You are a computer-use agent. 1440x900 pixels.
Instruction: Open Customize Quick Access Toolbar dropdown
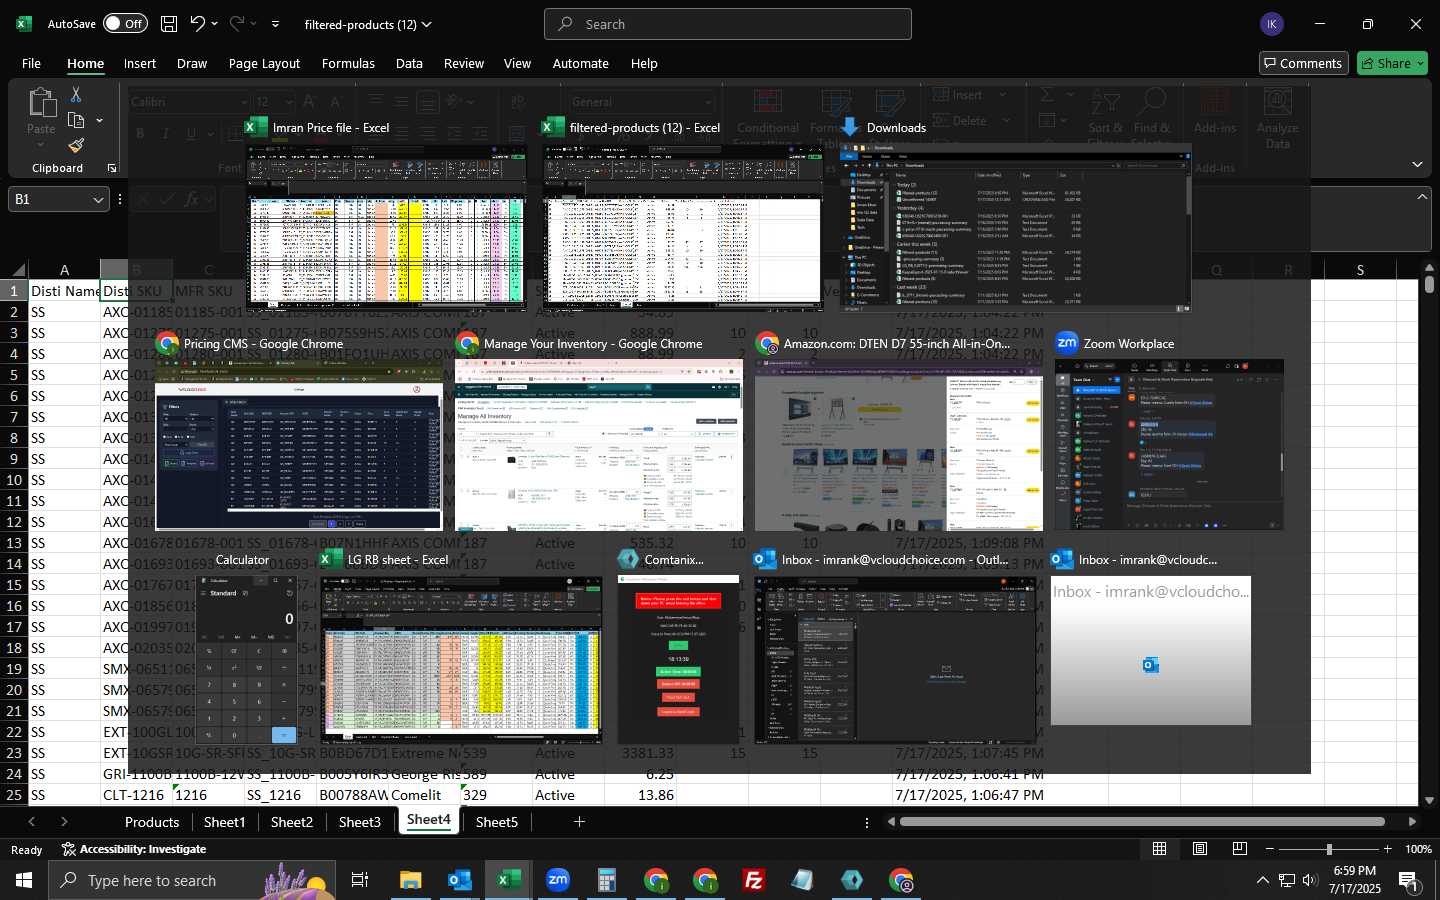coord(276,23)
